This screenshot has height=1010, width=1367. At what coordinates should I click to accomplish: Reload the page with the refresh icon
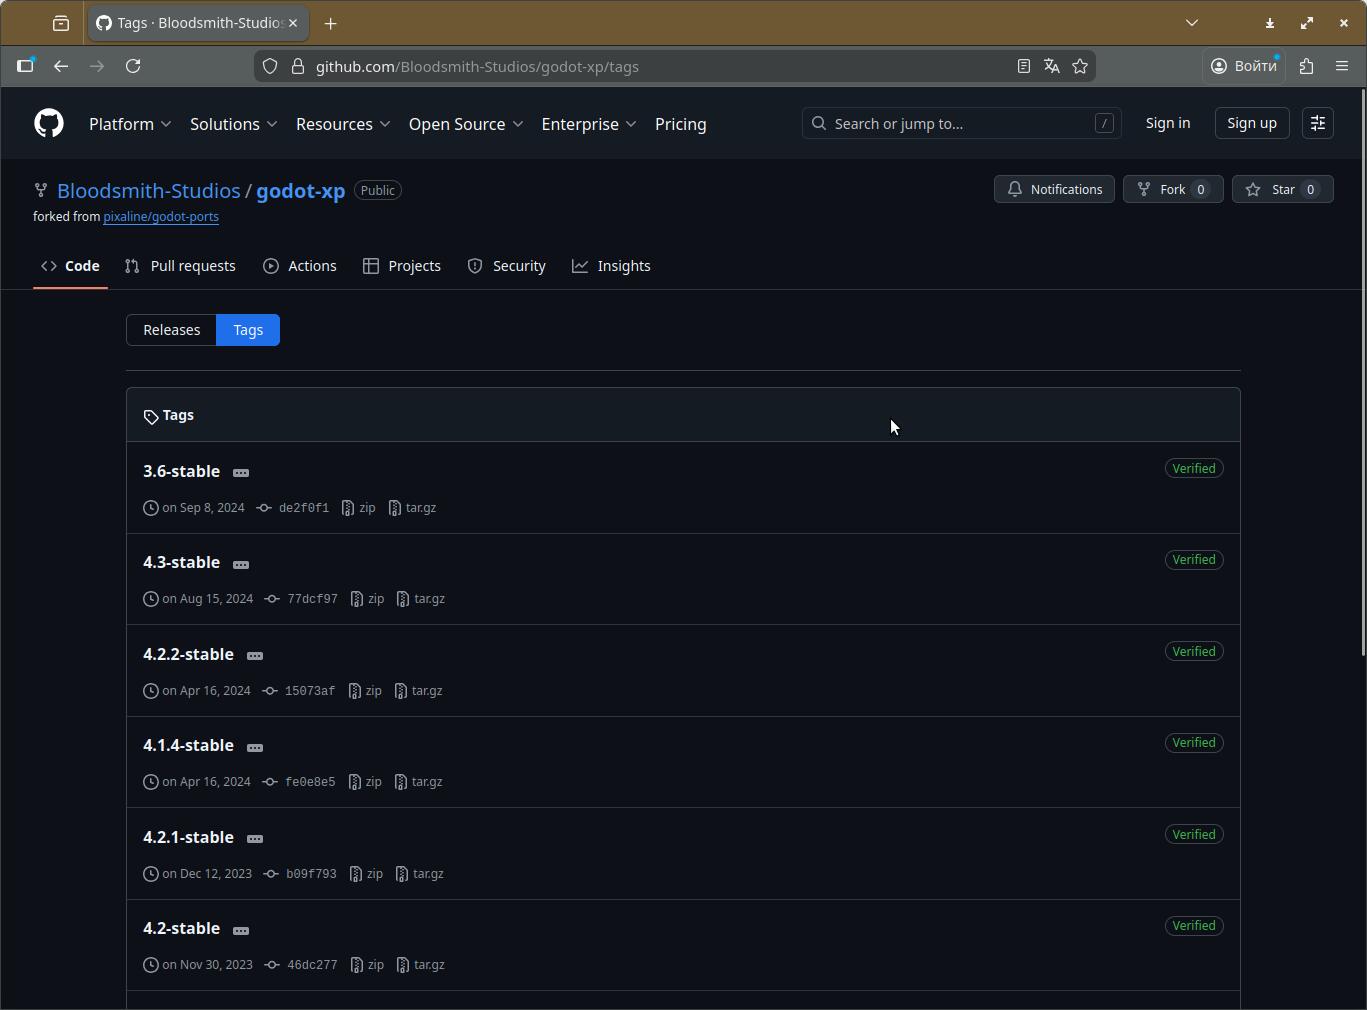tap(133, 66)
